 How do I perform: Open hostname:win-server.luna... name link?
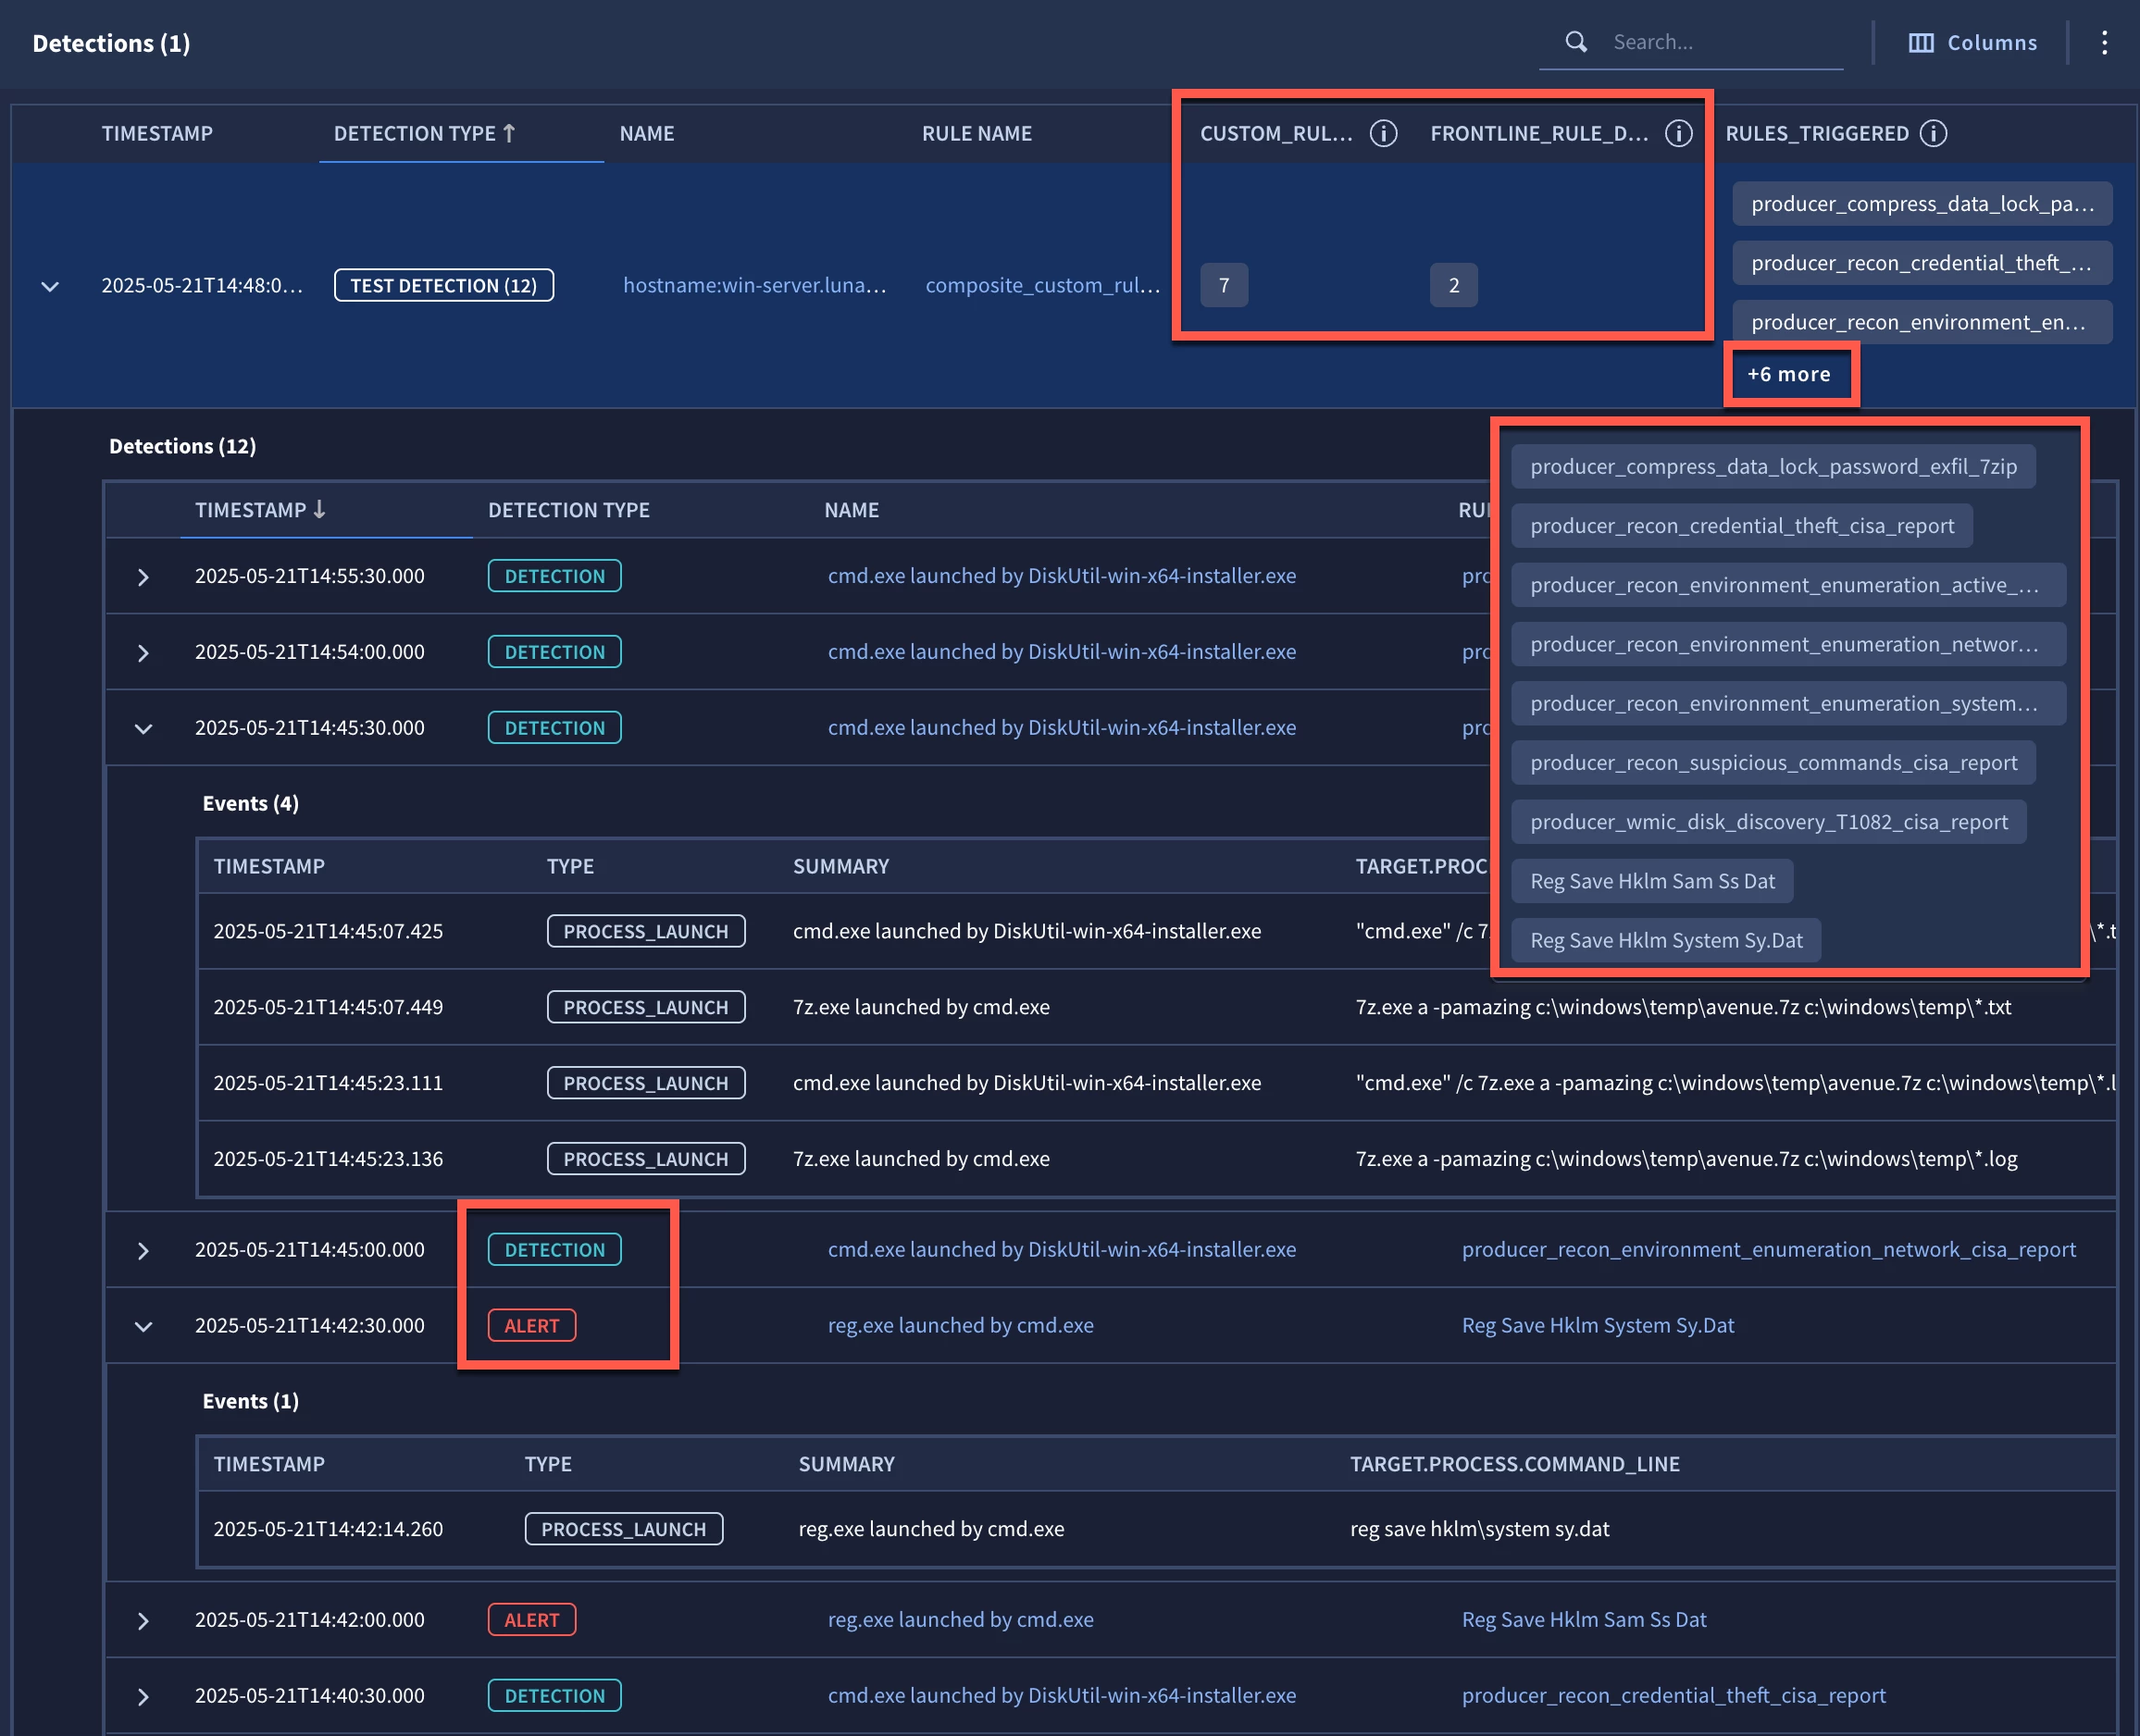tap(755, 285)
